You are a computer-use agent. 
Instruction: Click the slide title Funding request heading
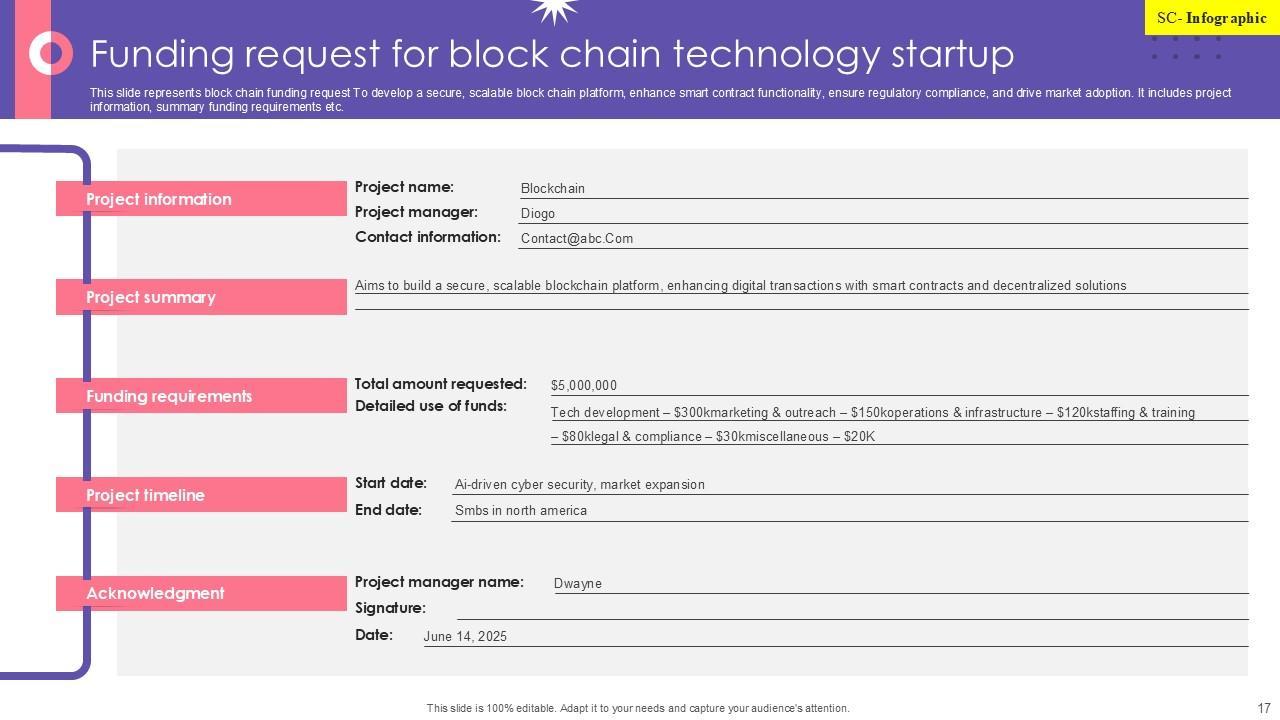point(552,54)
